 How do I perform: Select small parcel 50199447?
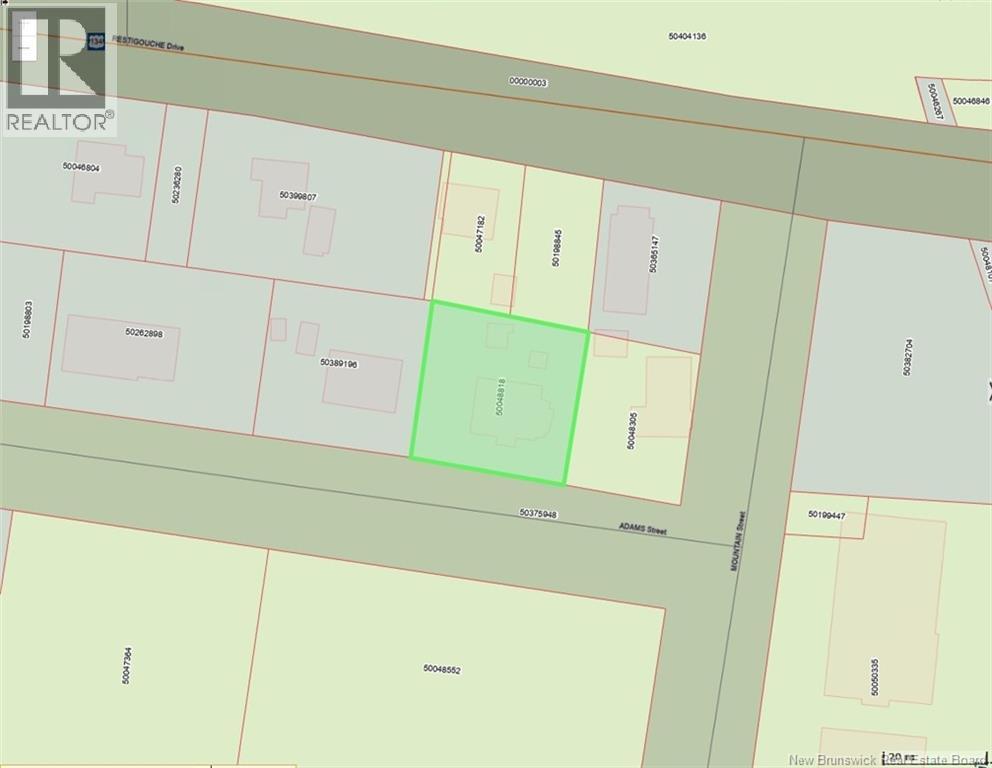pos(827,516)
